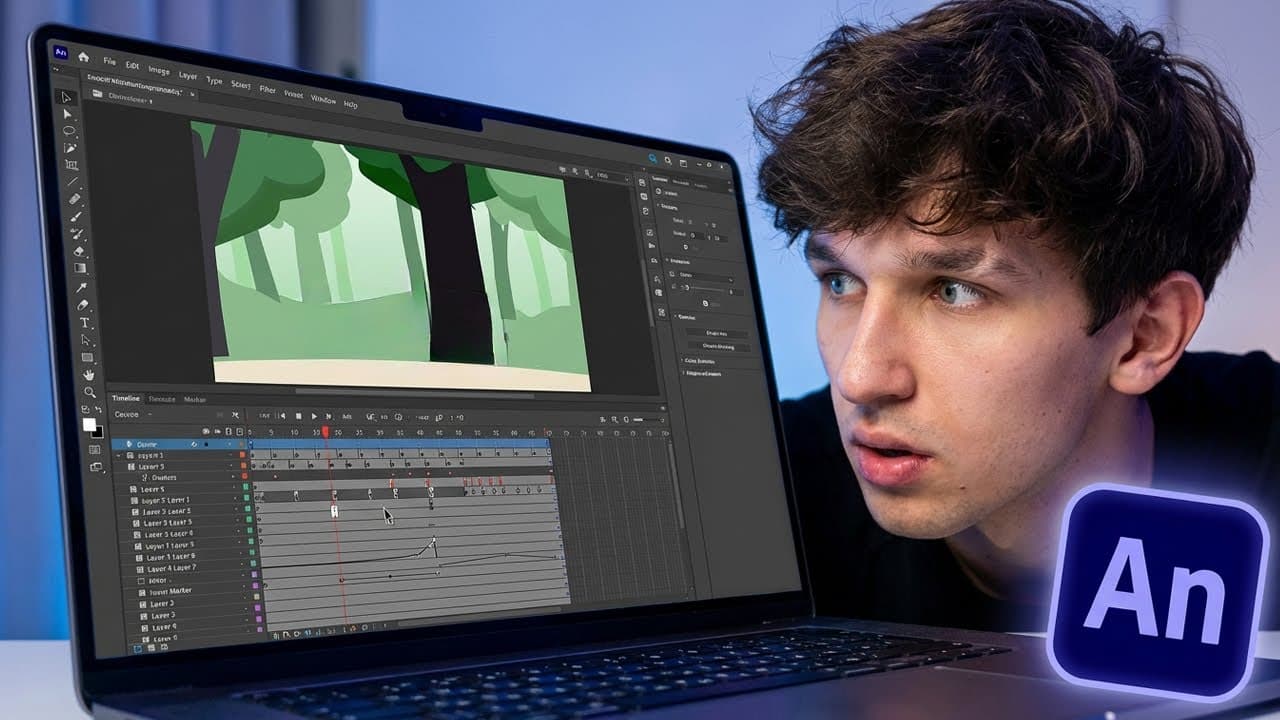
Task: Open the Layer menu
Action: coord(188,75)
